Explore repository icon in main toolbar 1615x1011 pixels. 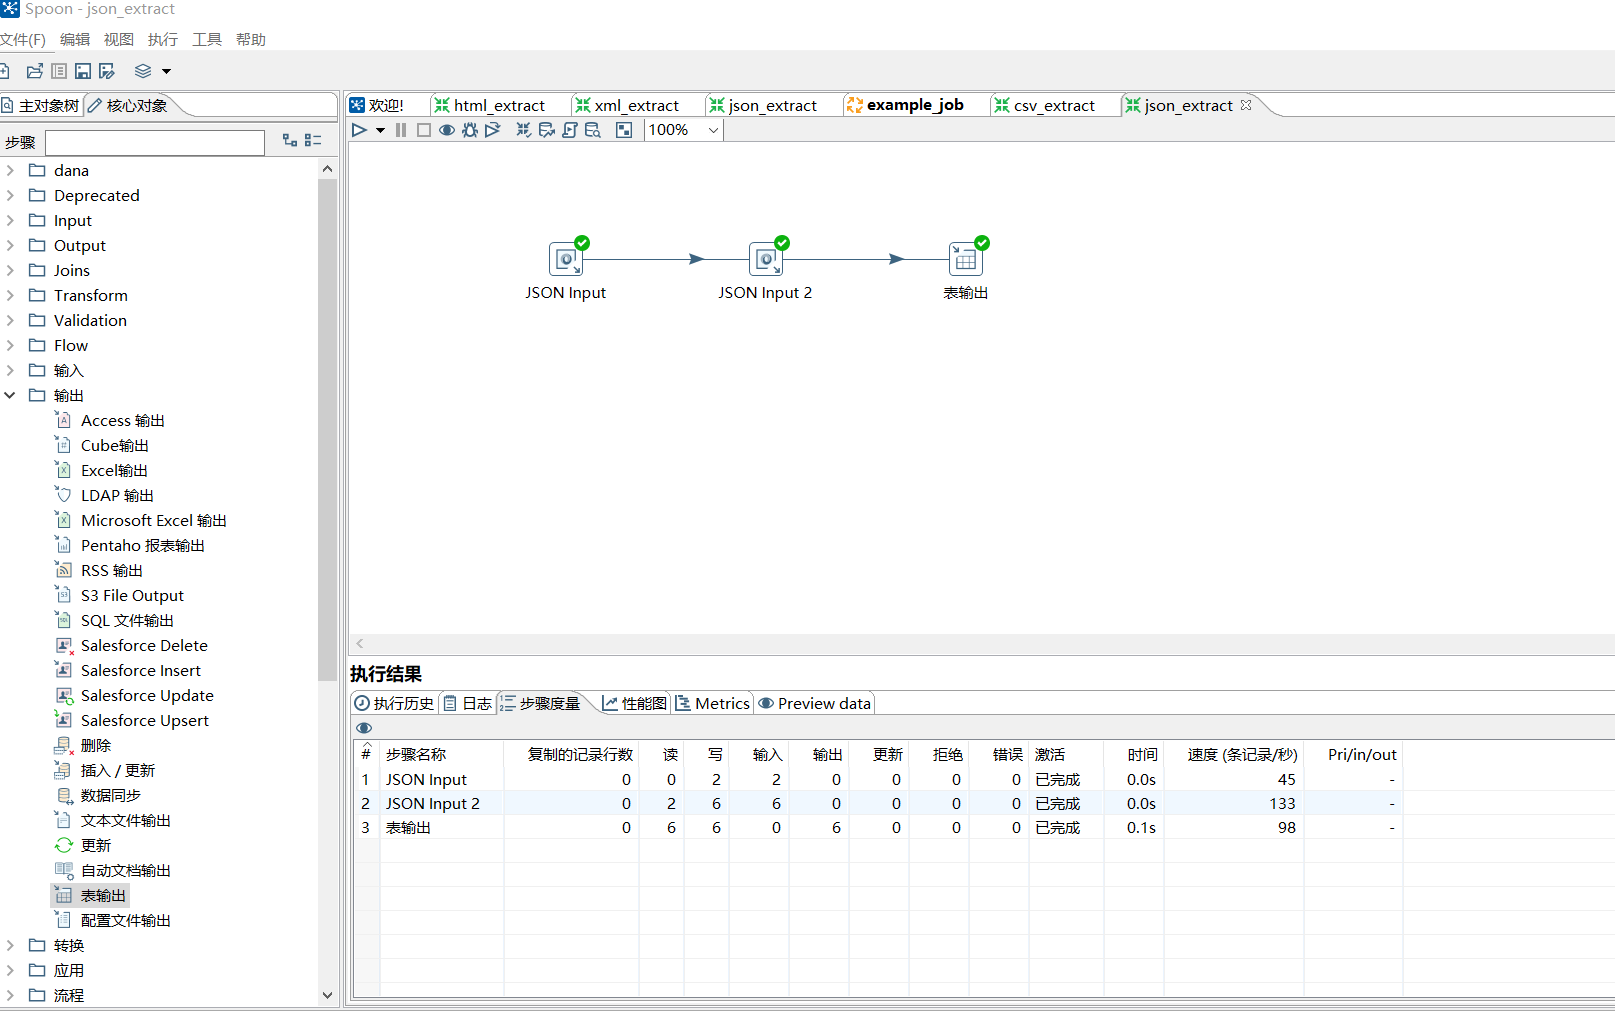point(59,71)
